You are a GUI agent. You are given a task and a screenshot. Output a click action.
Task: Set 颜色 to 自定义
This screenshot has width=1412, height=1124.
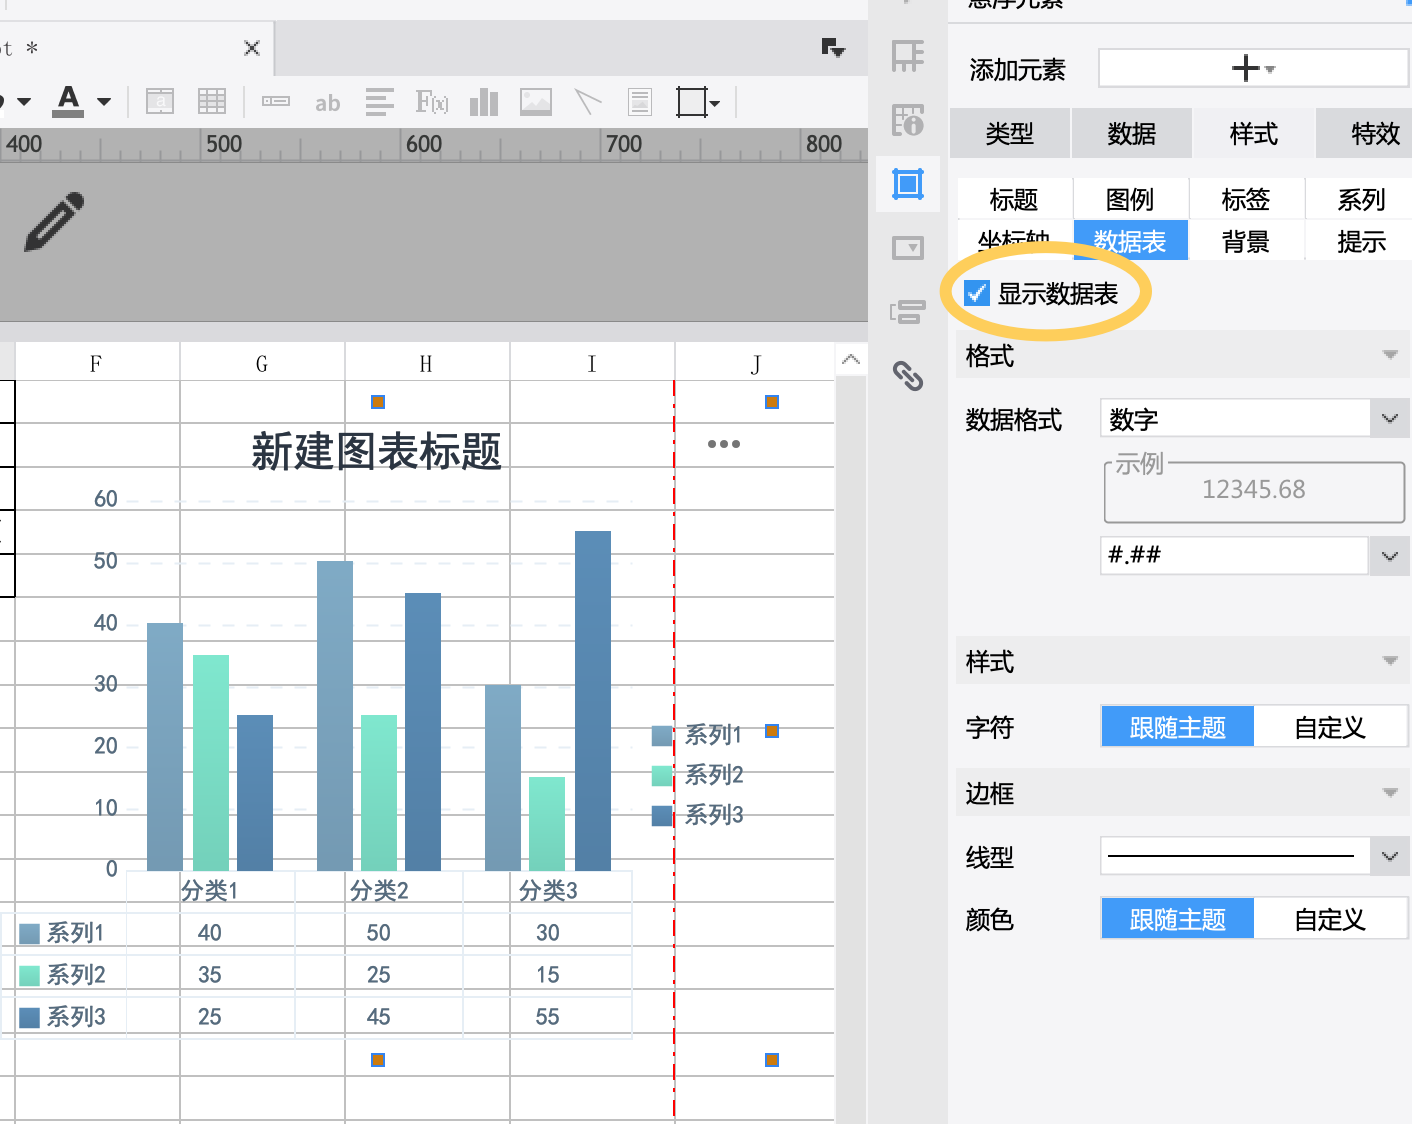pos(1330,919)
